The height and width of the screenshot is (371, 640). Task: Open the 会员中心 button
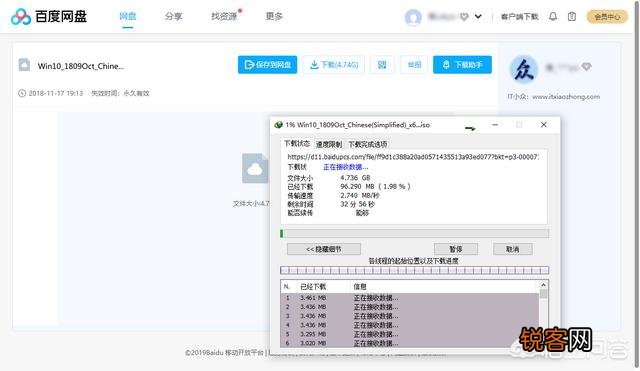click(x=607, y=17)
